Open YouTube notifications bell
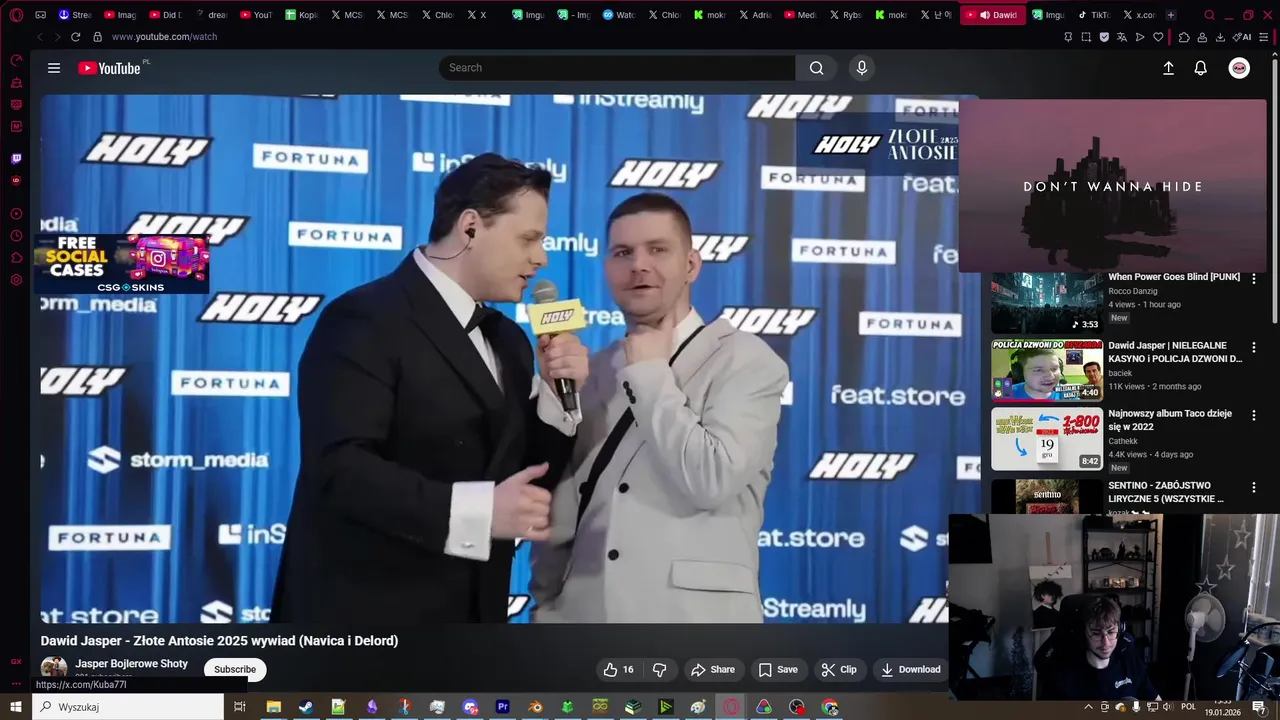 point(1201,68)
